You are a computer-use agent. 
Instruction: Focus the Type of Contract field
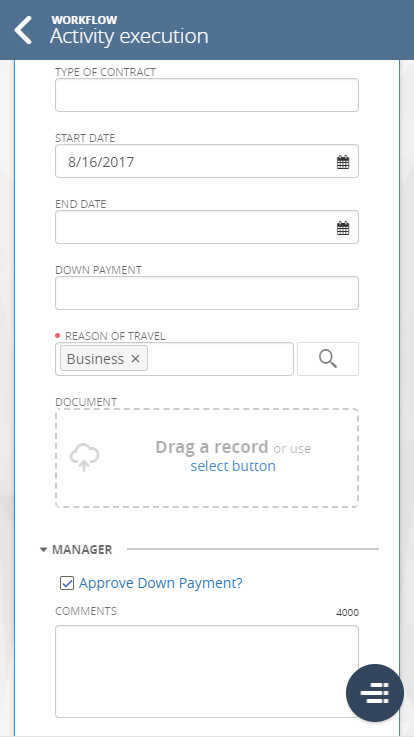pyautogui.click(x=207, y=95)
